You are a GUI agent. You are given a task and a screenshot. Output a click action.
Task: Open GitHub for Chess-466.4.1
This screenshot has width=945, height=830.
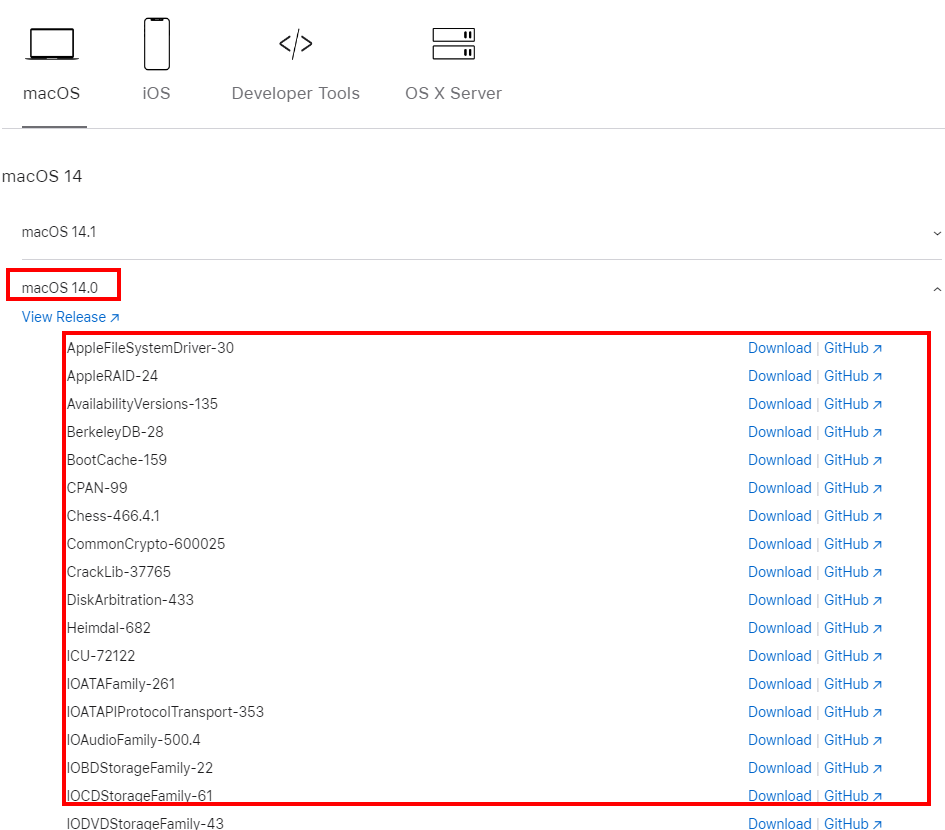[853, 517]
